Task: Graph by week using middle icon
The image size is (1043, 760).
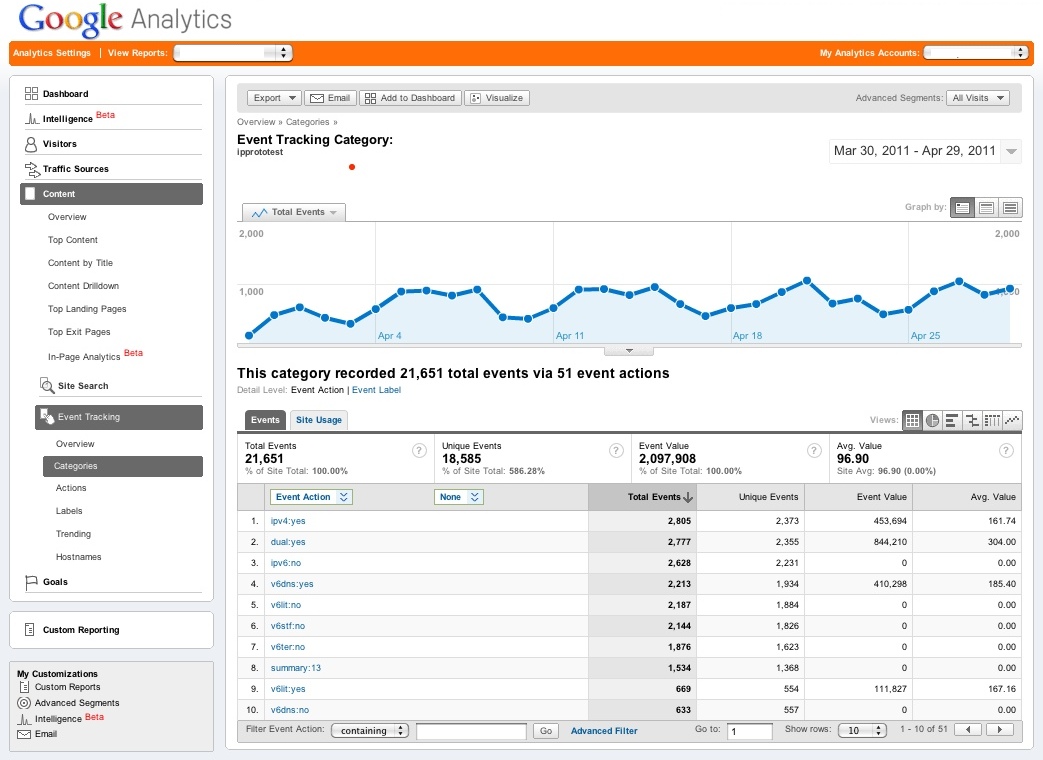Action: pos(986,208)
